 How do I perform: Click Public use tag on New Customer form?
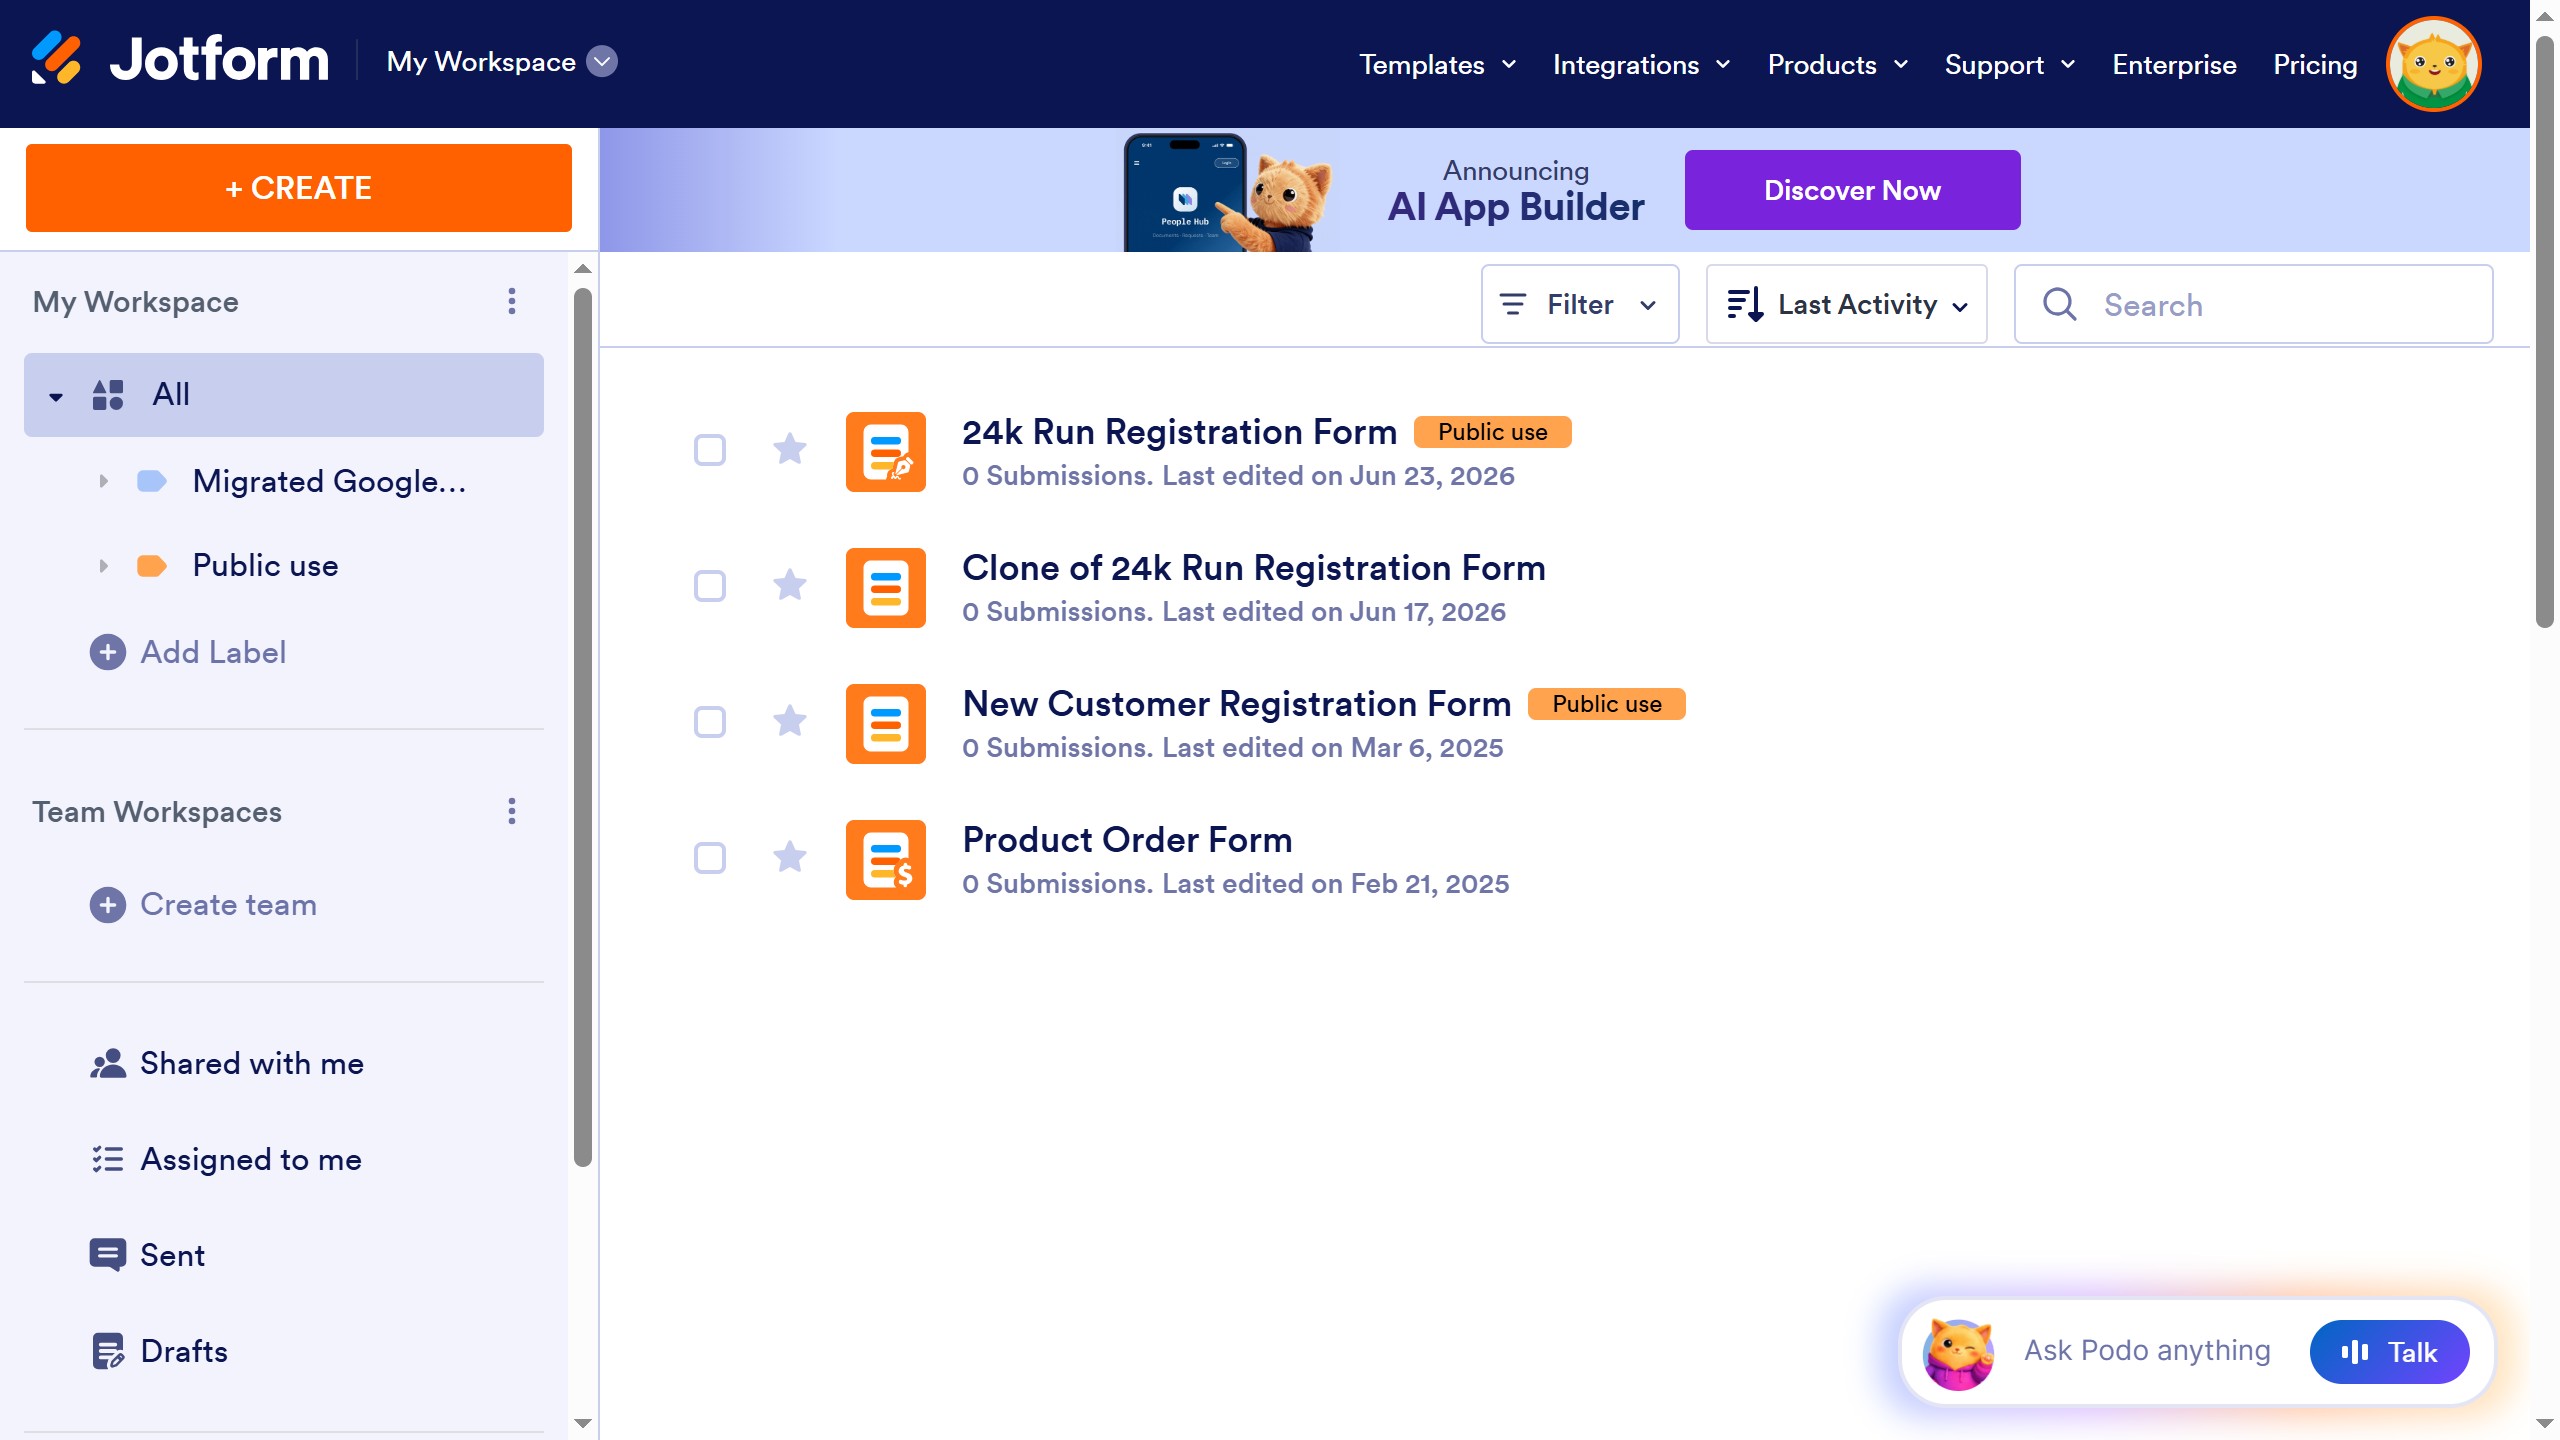1606,704
